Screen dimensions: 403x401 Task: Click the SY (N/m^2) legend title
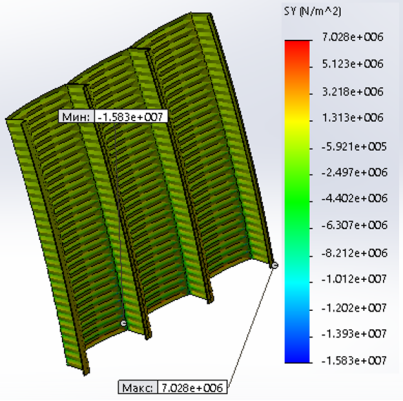coord(312,12)
